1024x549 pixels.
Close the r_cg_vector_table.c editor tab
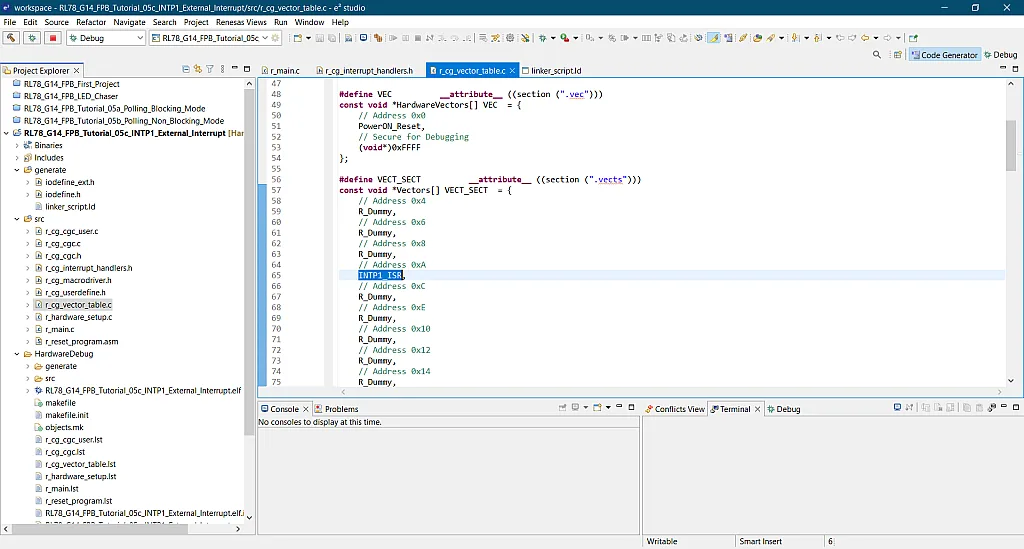click(513, 71)
